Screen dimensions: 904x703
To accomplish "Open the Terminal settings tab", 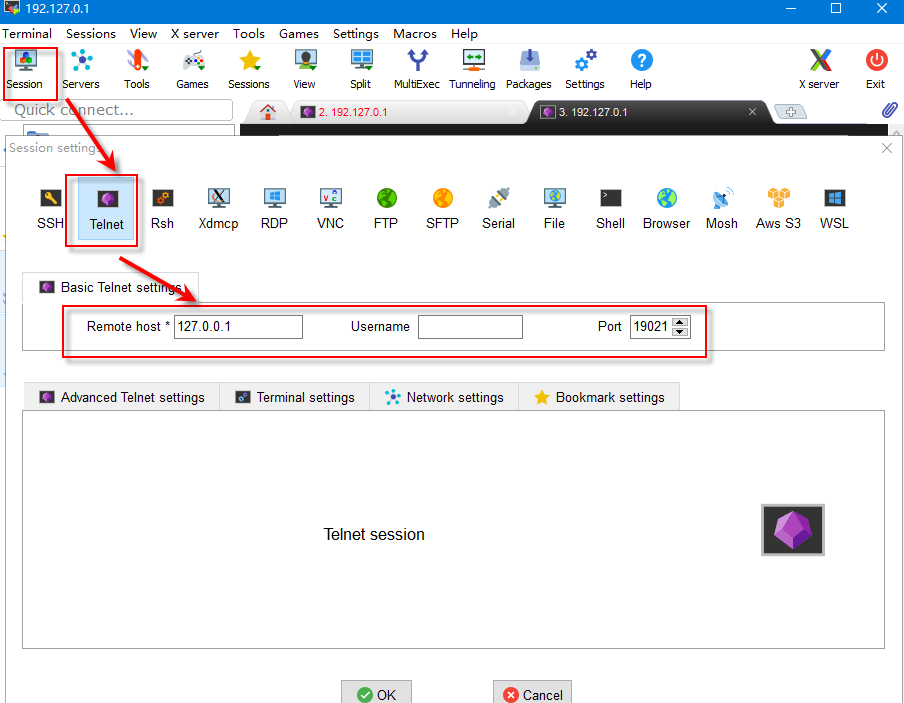I will [x=295, y=397].
